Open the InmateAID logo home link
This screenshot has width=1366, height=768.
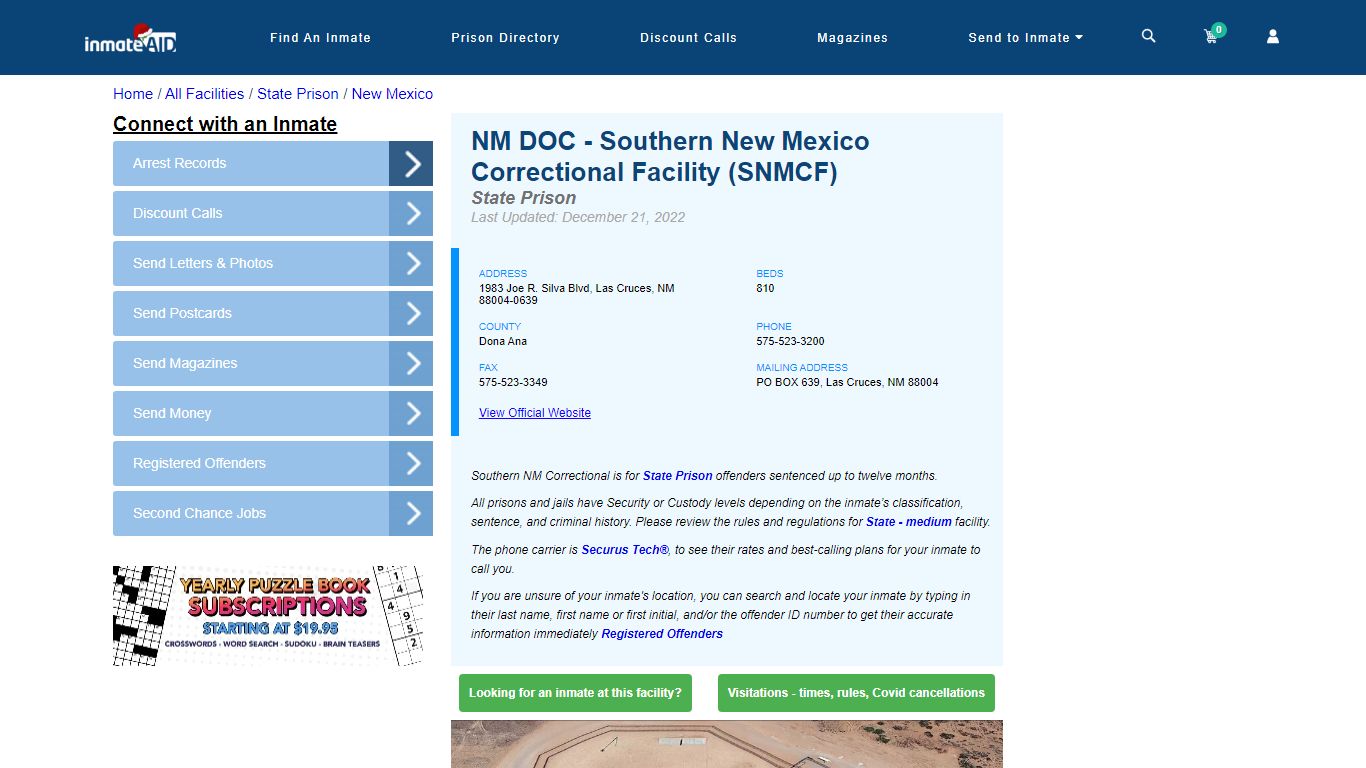click(x=130, y=38)
